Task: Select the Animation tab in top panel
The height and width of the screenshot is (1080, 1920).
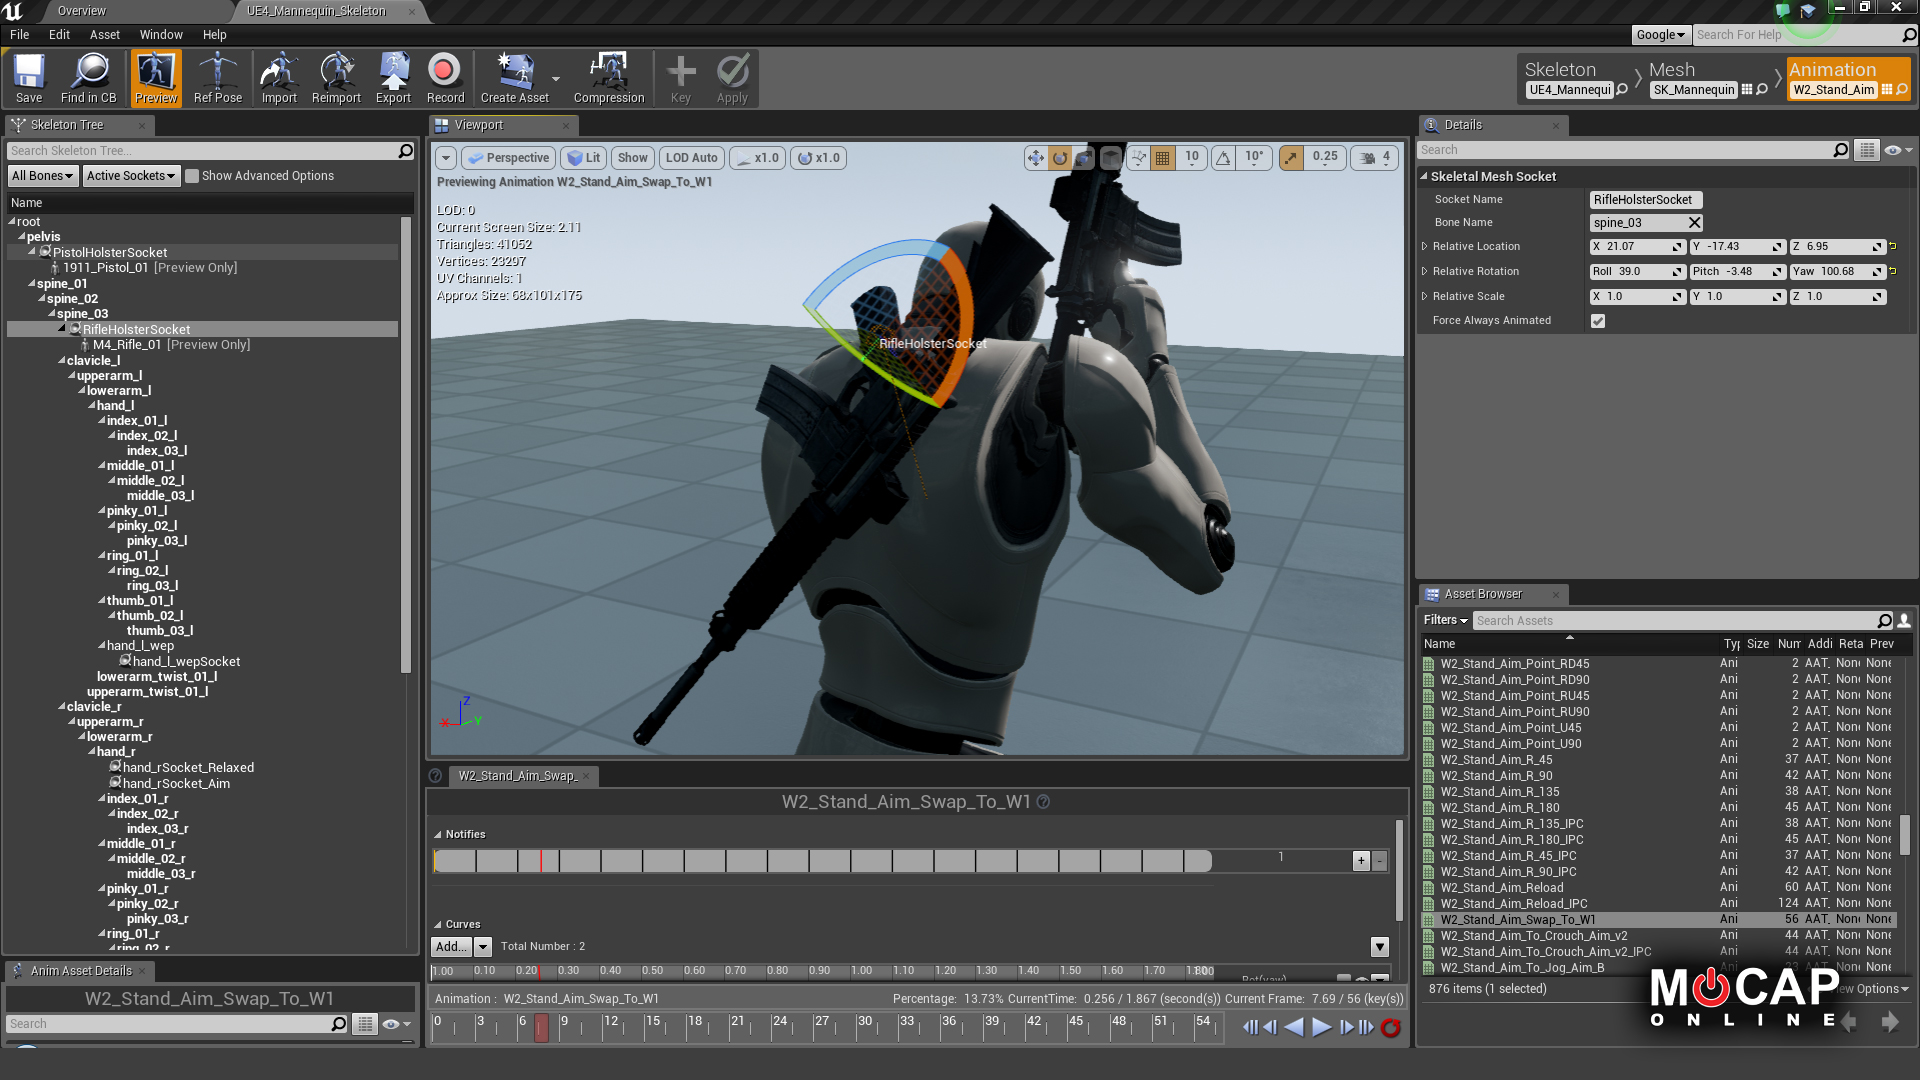Action: pyautogui.click(x=1834, y=70)
